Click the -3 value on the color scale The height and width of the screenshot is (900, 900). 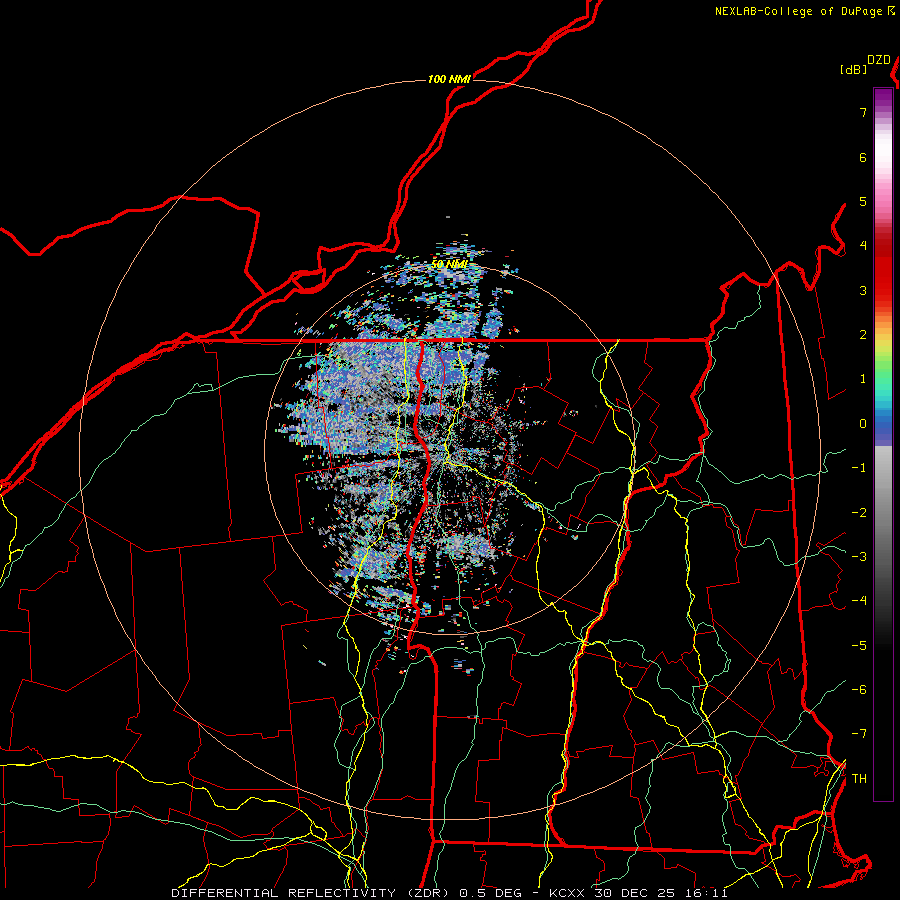[859, 557]
